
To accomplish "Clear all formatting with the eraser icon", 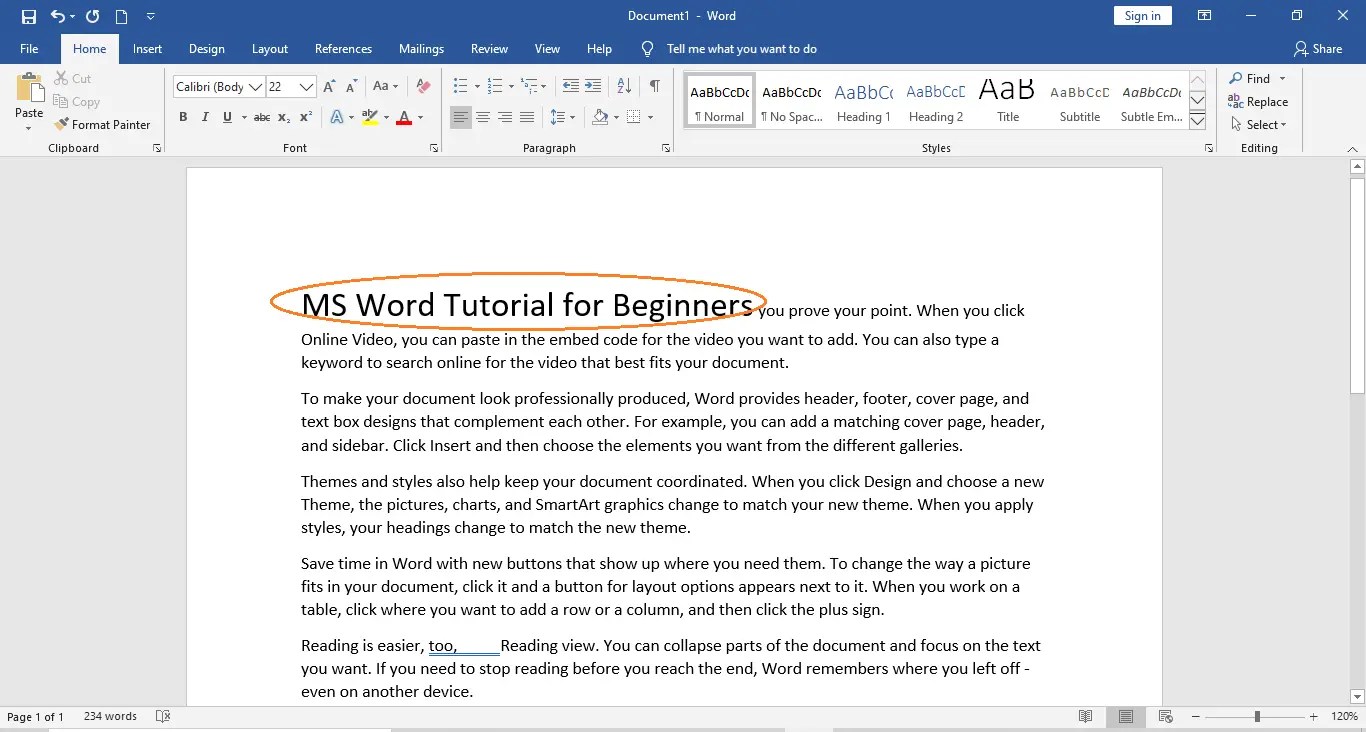I will [x=423, y=86].
